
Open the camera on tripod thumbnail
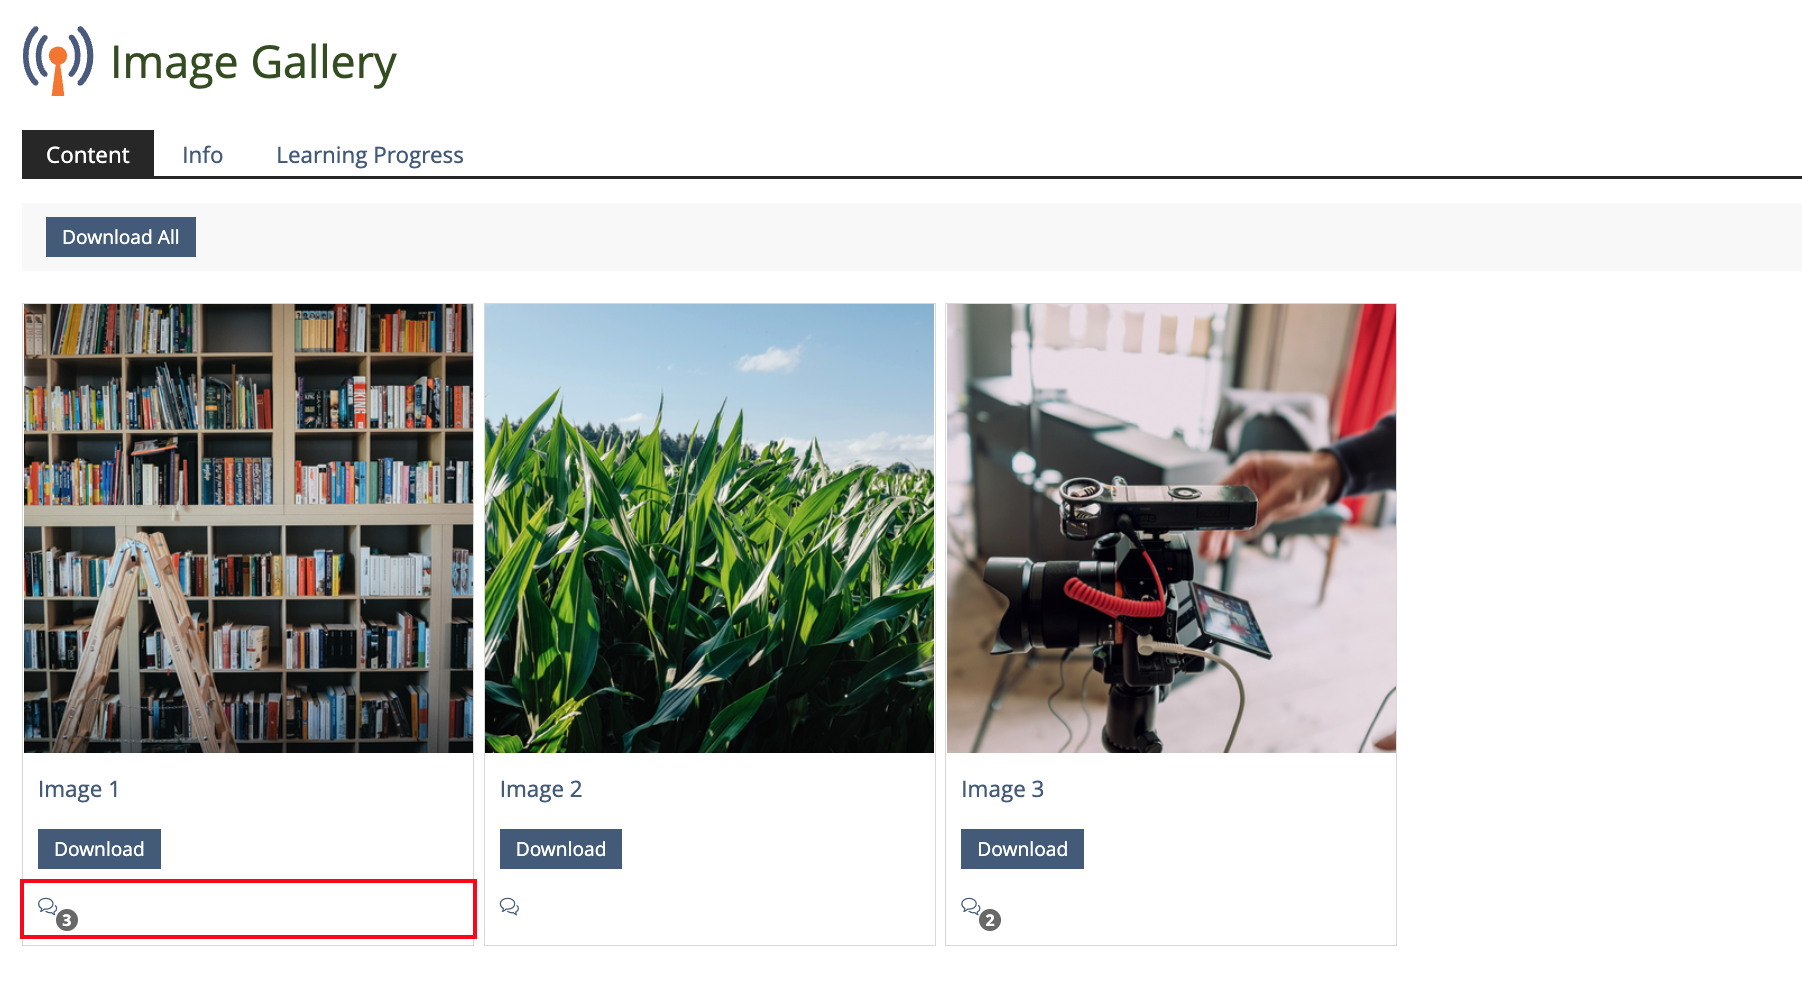point(1171,528)
